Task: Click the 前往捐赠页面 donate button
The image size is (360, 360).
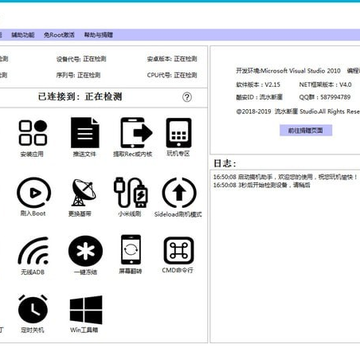Action: (306, 130)
